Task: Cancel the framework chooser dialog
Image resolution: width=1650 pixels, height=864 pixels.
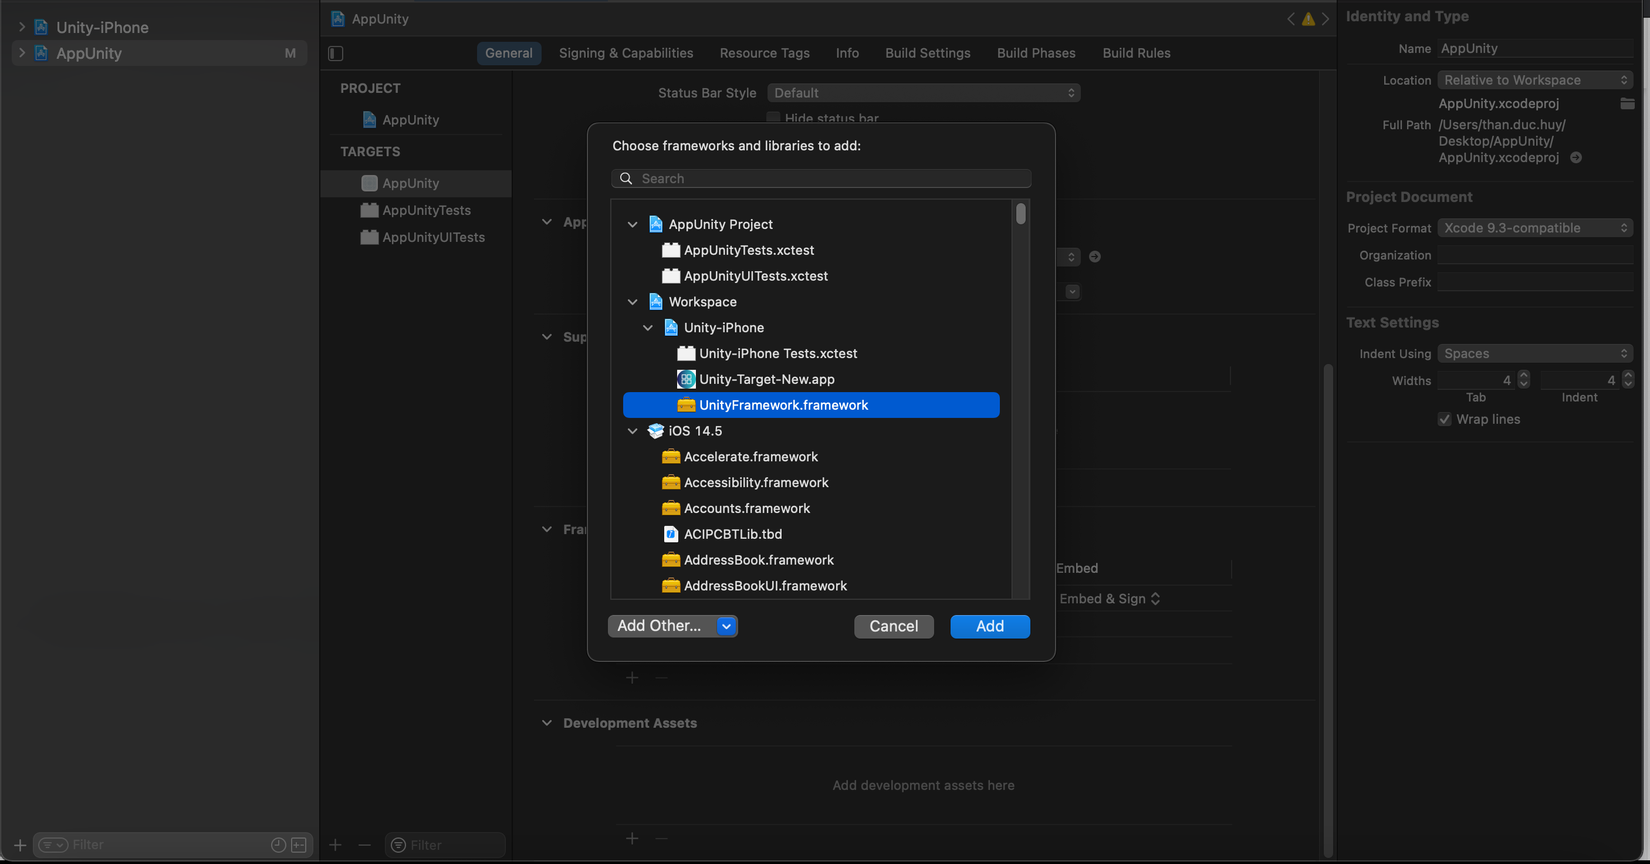Action: pos(893,626)
